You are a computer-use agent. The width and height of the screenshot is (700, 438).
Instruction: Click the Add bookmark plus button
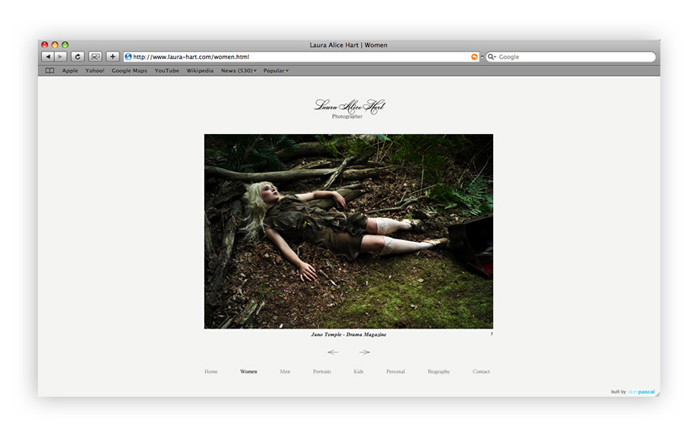[112, 57]
